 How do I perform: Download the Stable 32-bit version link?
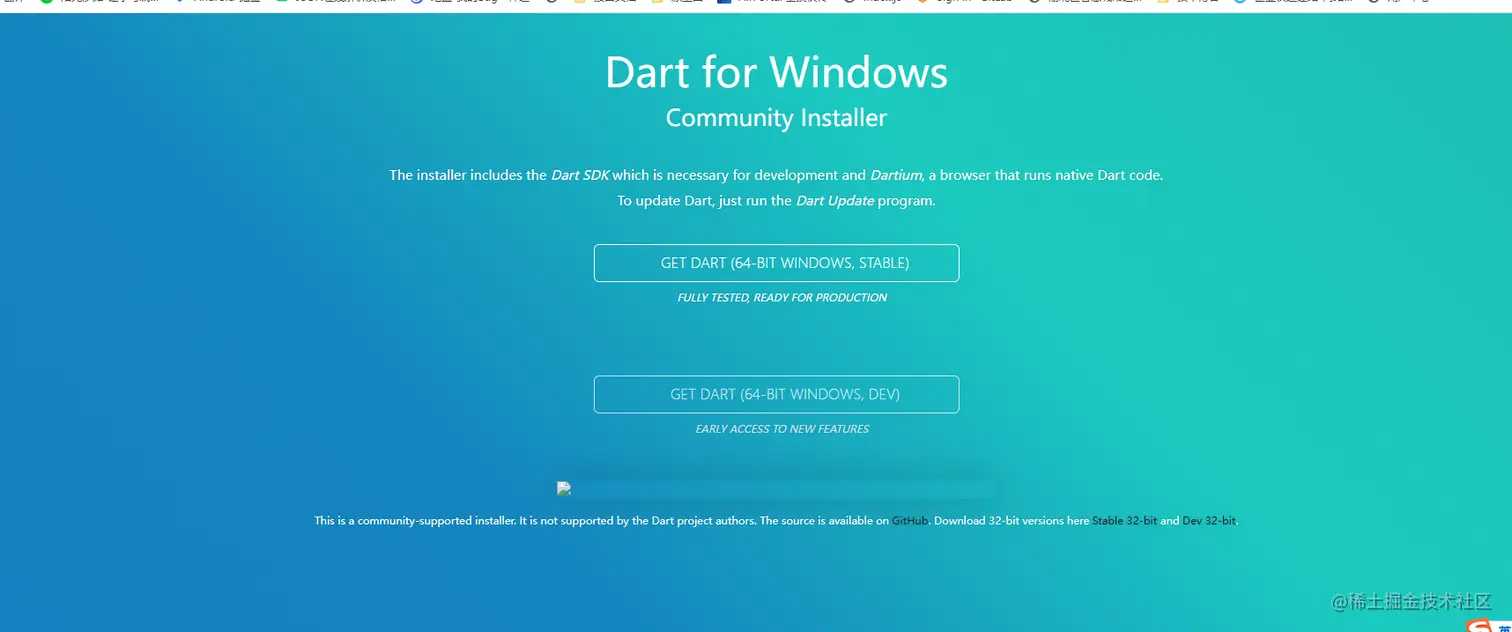point(1124,521)
